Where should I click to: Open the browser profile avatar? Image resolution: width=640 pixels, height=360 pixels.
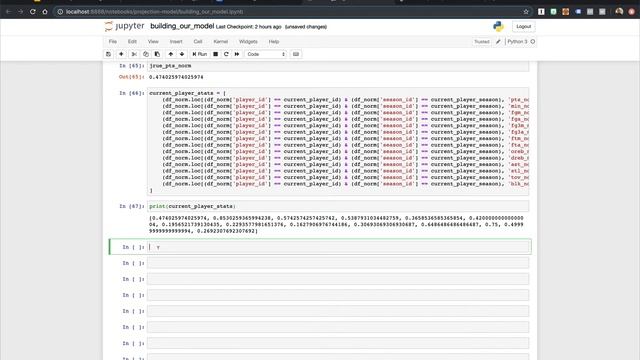pyautogui.click(x=619, y=11)
